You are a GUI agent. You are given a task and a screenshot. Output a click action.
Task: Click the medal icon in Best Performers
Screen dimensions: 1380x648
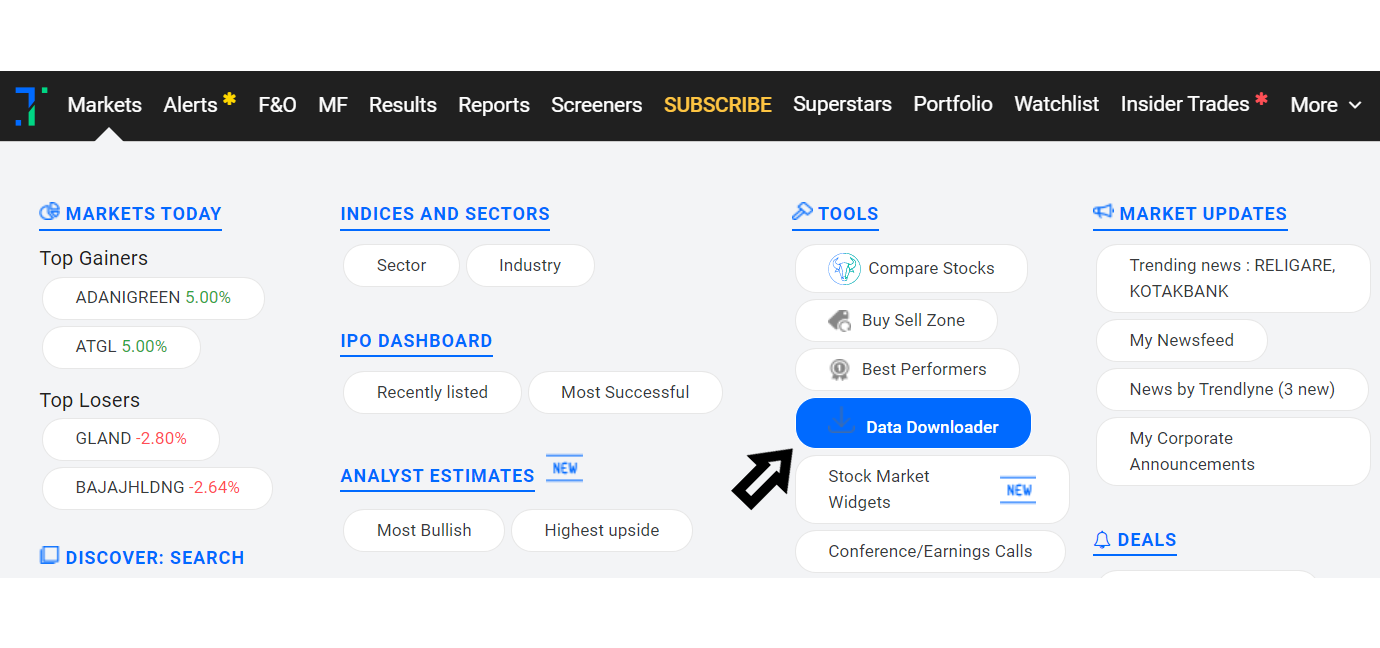[839, 370]
